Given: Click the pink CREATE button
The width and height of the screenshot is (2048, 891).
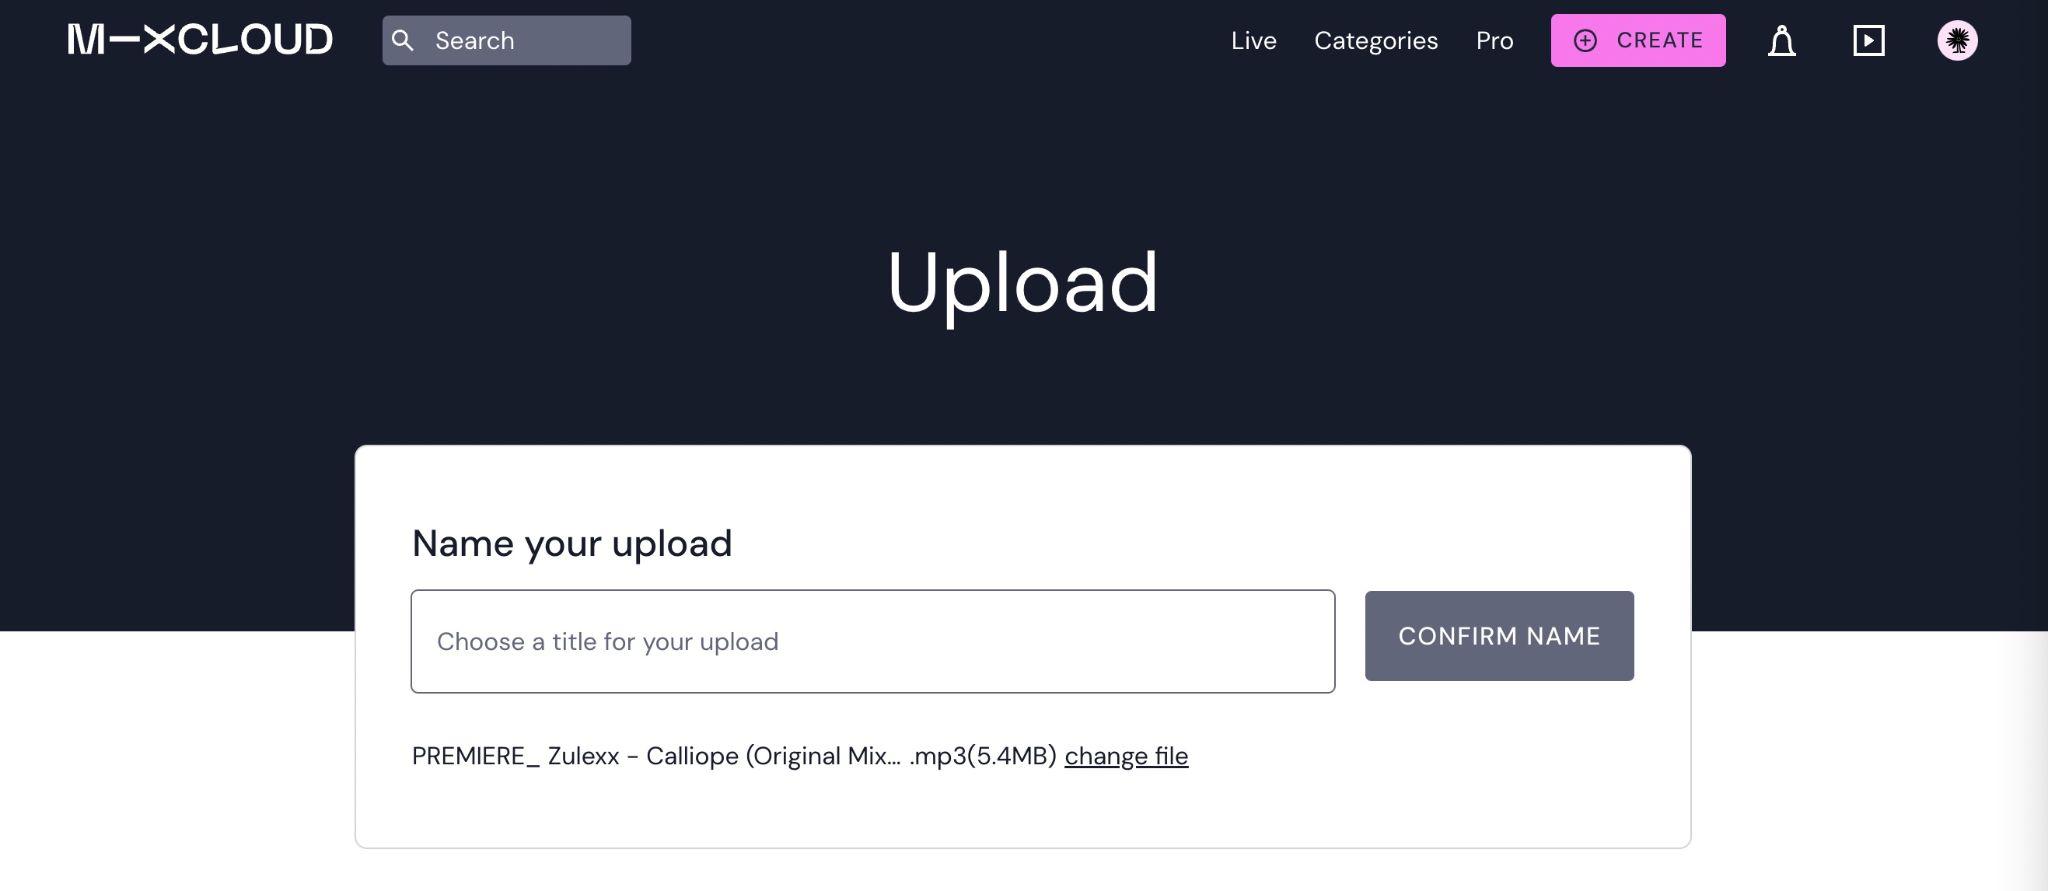Looking at the screenshot, I should [x=1638, y=41].
